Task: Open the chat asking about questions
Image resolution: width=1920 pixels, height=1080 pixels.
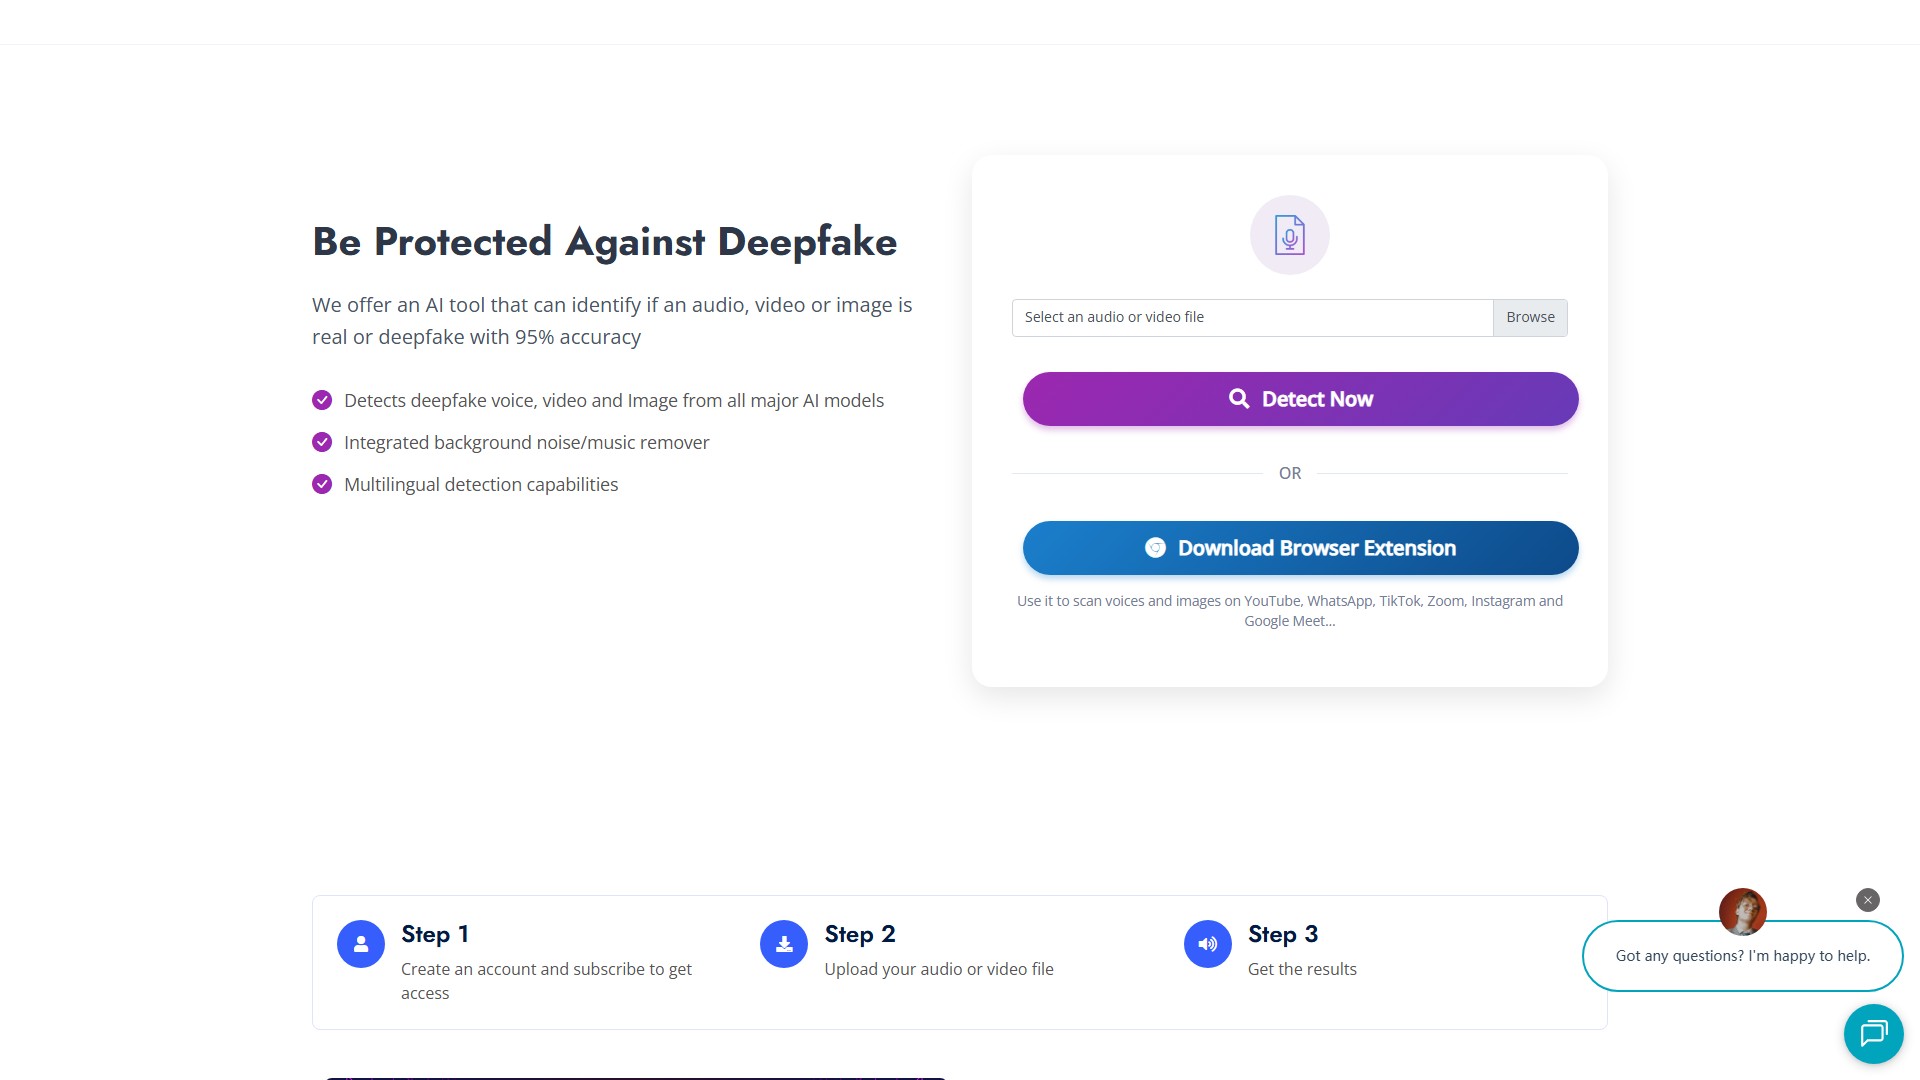Action: (1742, 956)
